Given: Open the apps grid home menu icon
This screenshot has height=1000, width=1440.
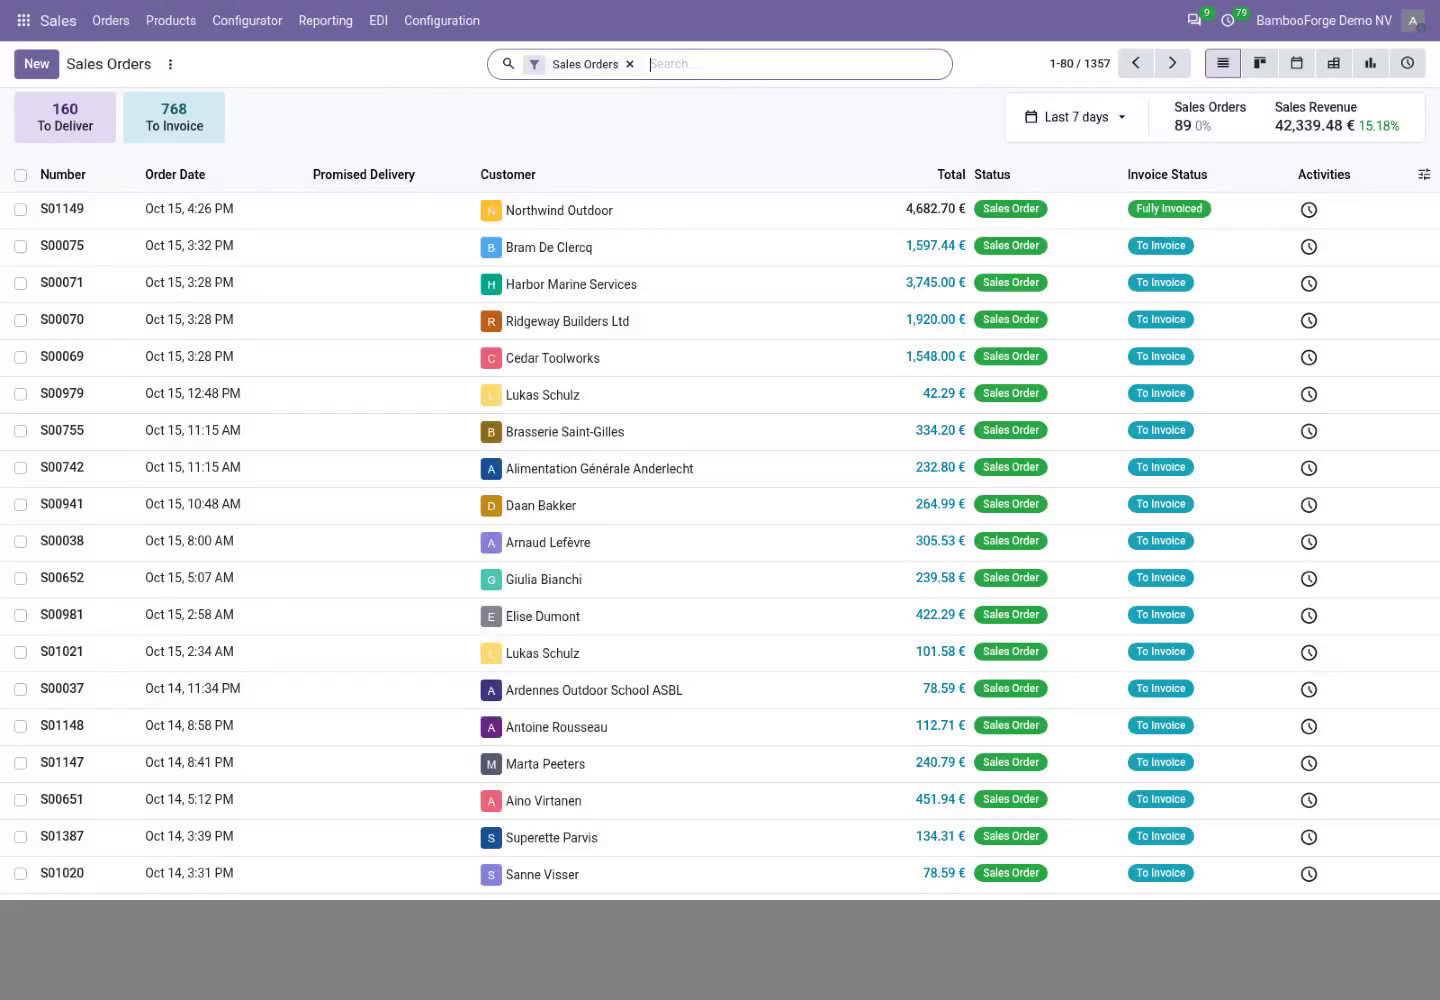Looking at the screenshot, I should coord(24,20).
